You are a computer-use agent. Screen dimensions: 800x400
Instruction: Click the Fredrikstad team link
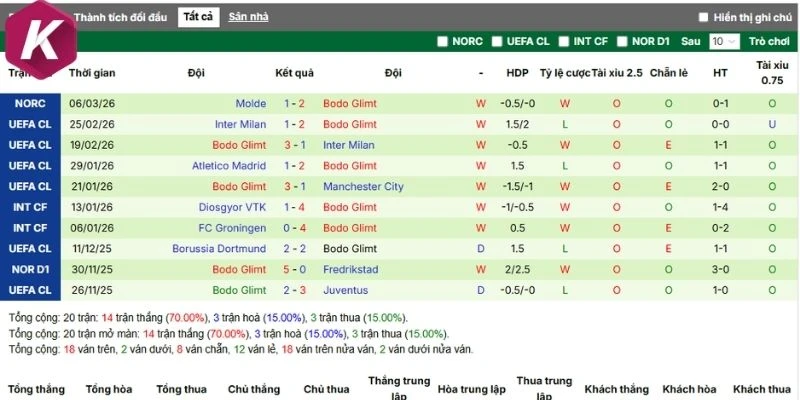click(x=350, y=270)
